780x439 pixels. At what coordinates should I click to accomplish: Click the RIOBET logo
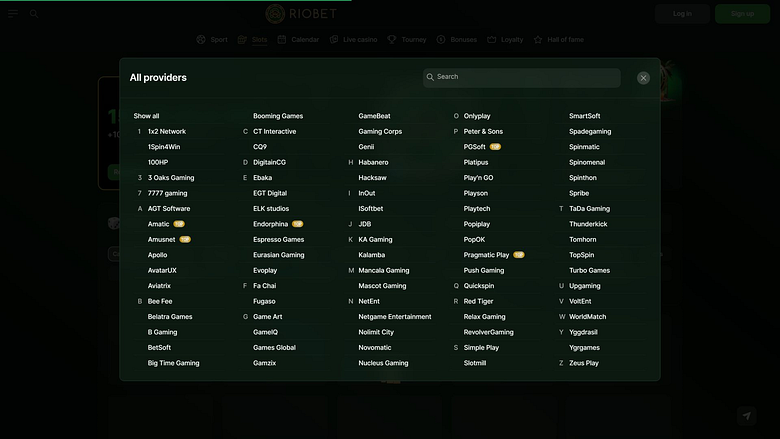click(x=301, y=14)
